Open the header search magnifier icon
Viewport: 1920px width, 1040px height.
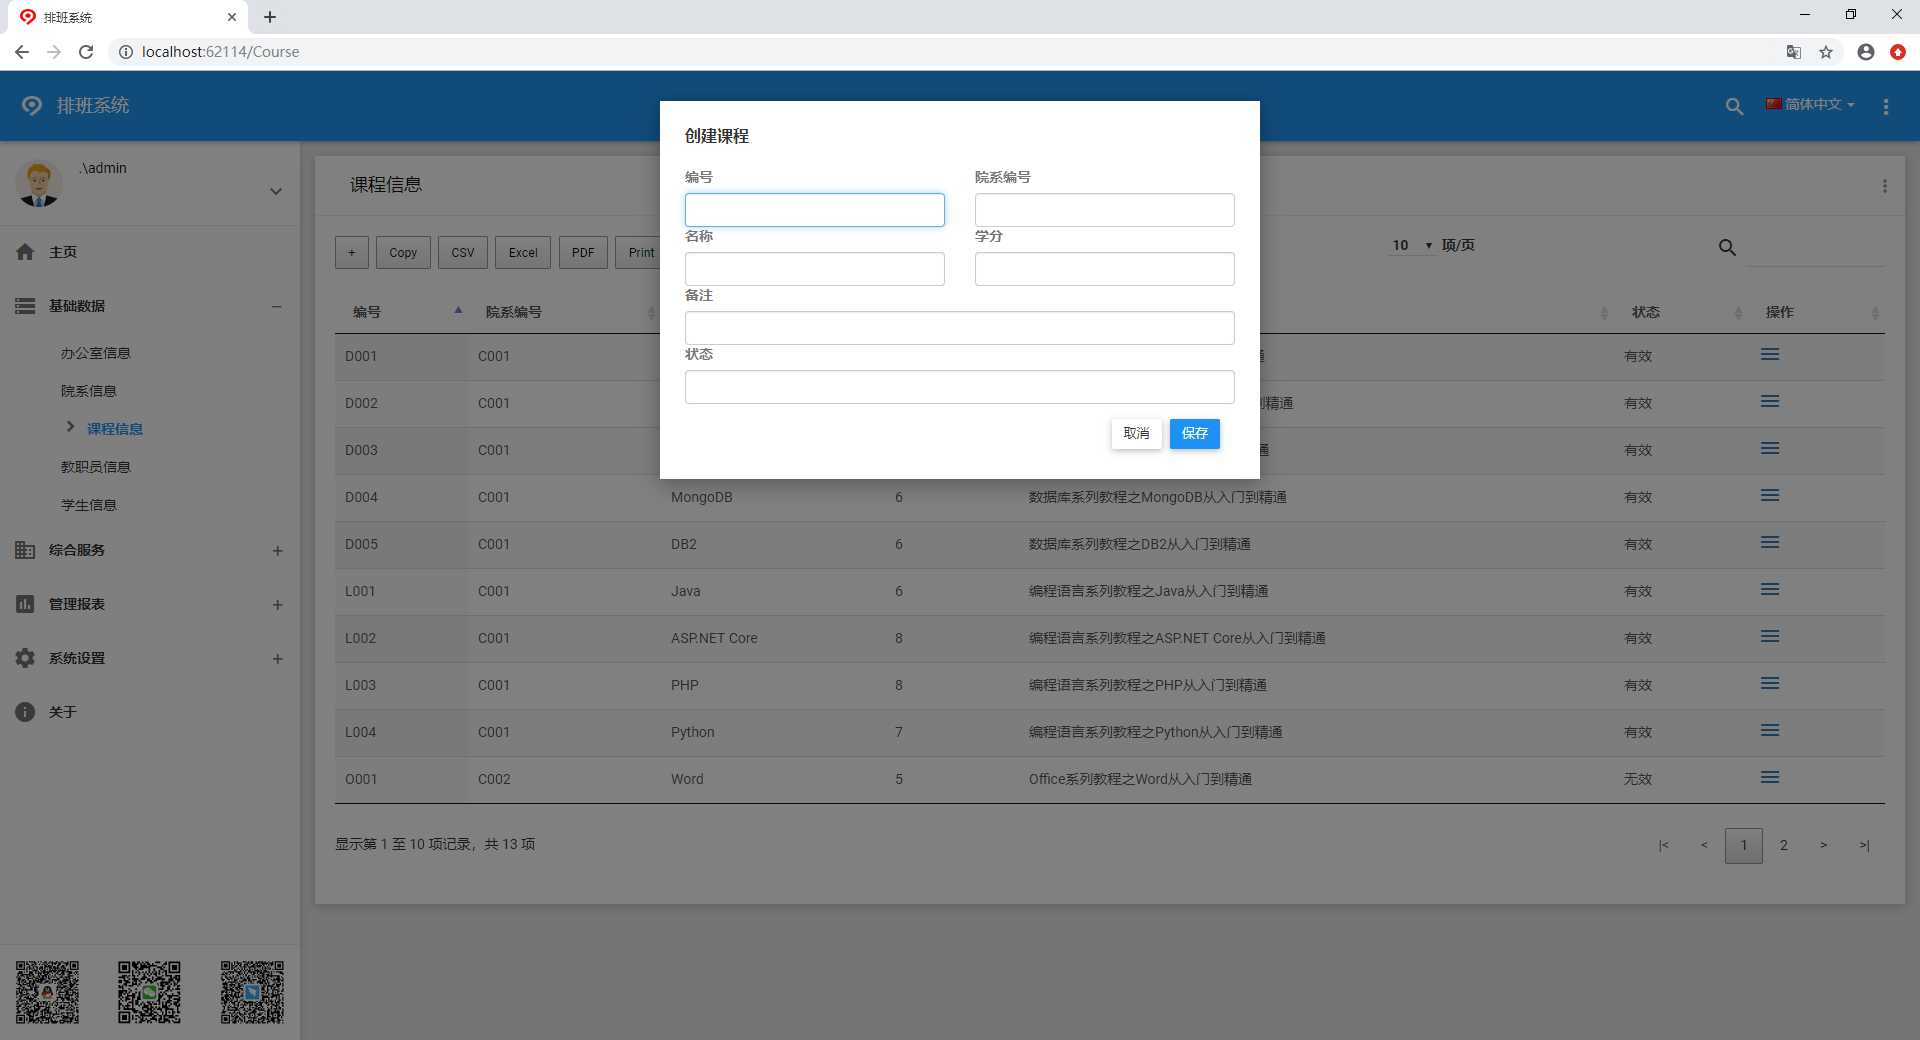(1734, 106)
